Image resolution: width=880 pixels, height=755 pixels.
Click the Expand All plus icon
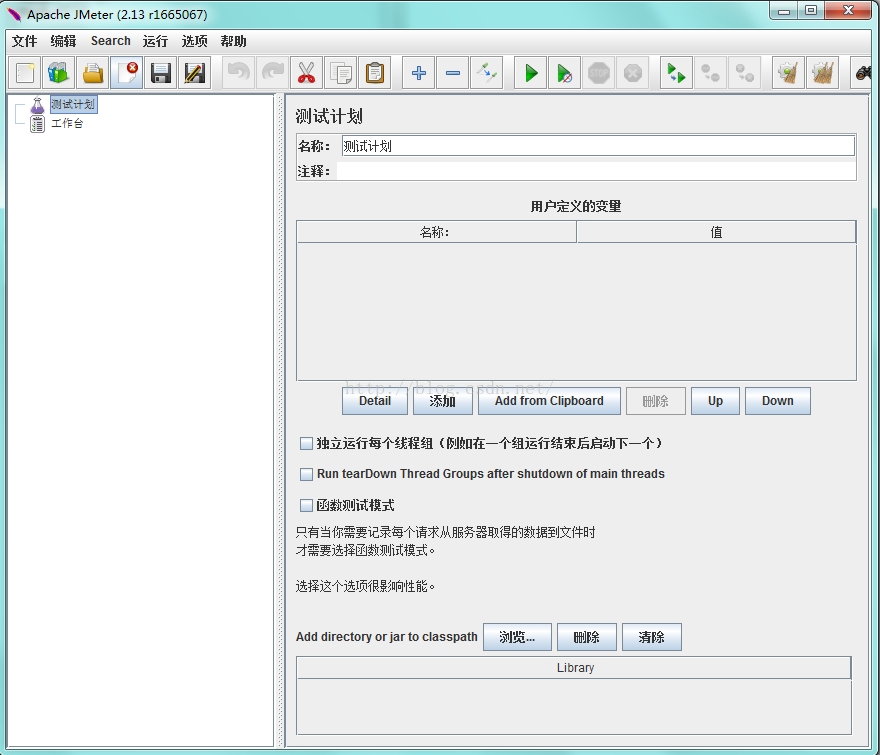click(x=419, y=73)
